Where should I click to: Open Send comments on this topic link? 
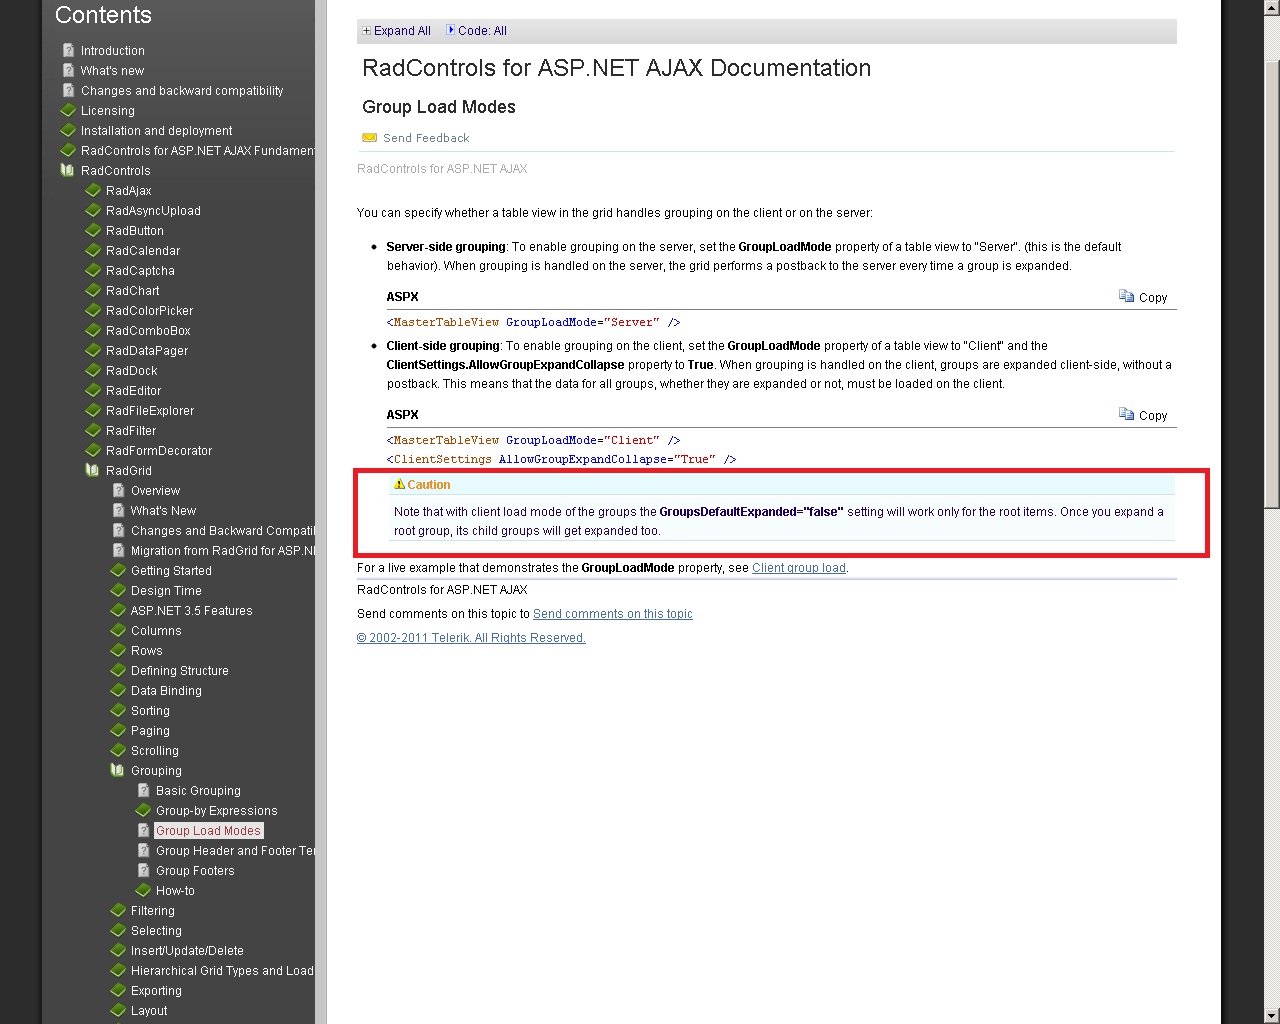click(x=613, y=614)
